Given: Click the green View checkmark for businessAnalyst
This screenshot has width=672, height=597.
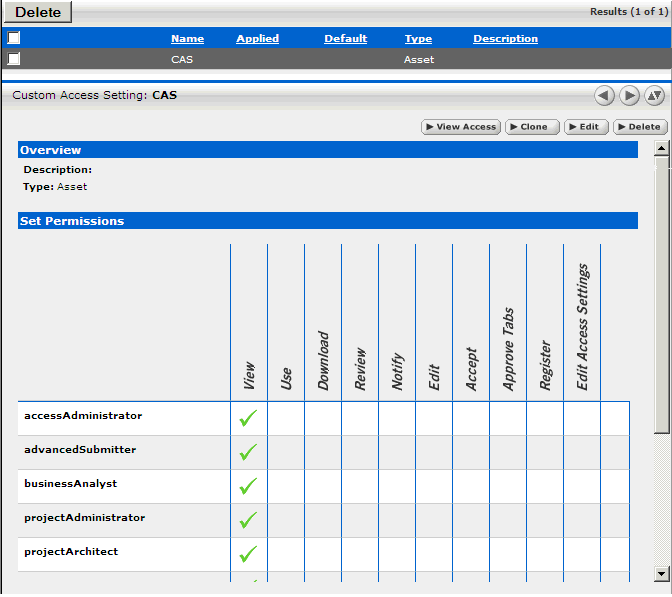Looking at the screenshot, I should tap(249, 486).
